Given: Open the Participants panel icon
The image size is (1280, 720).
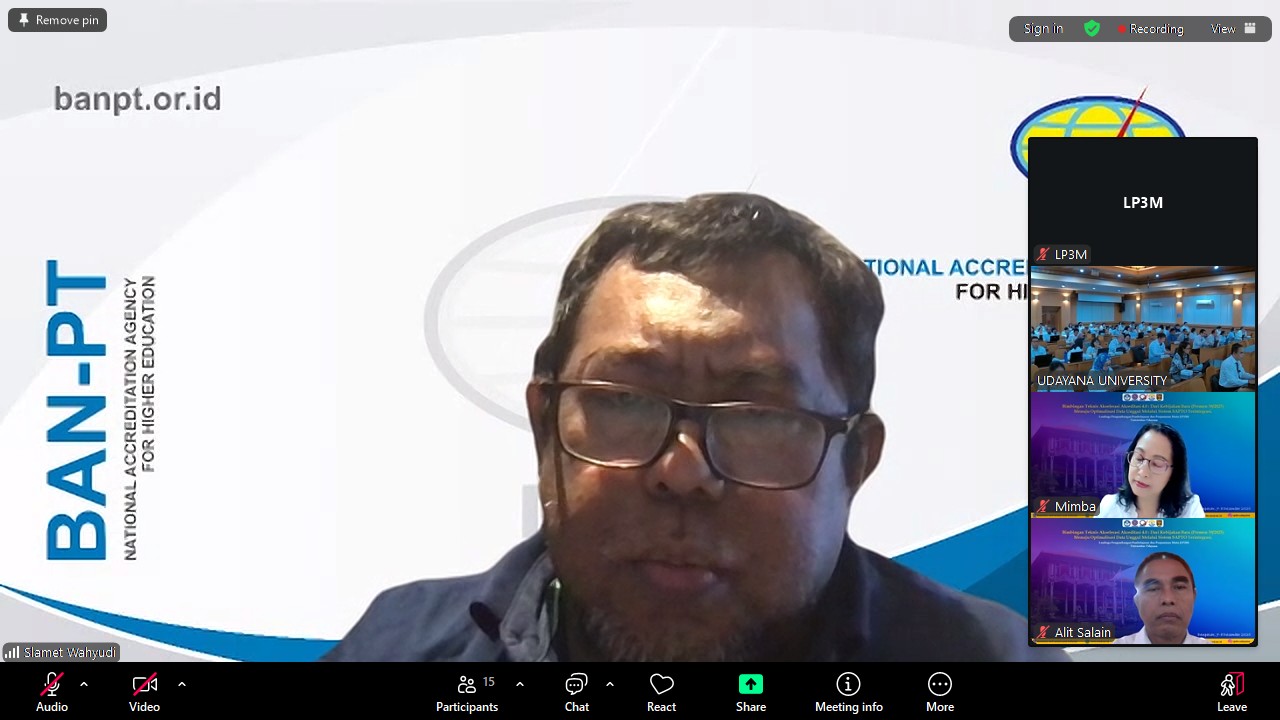Looking at the screenshot, I should (x=466, y=684).
